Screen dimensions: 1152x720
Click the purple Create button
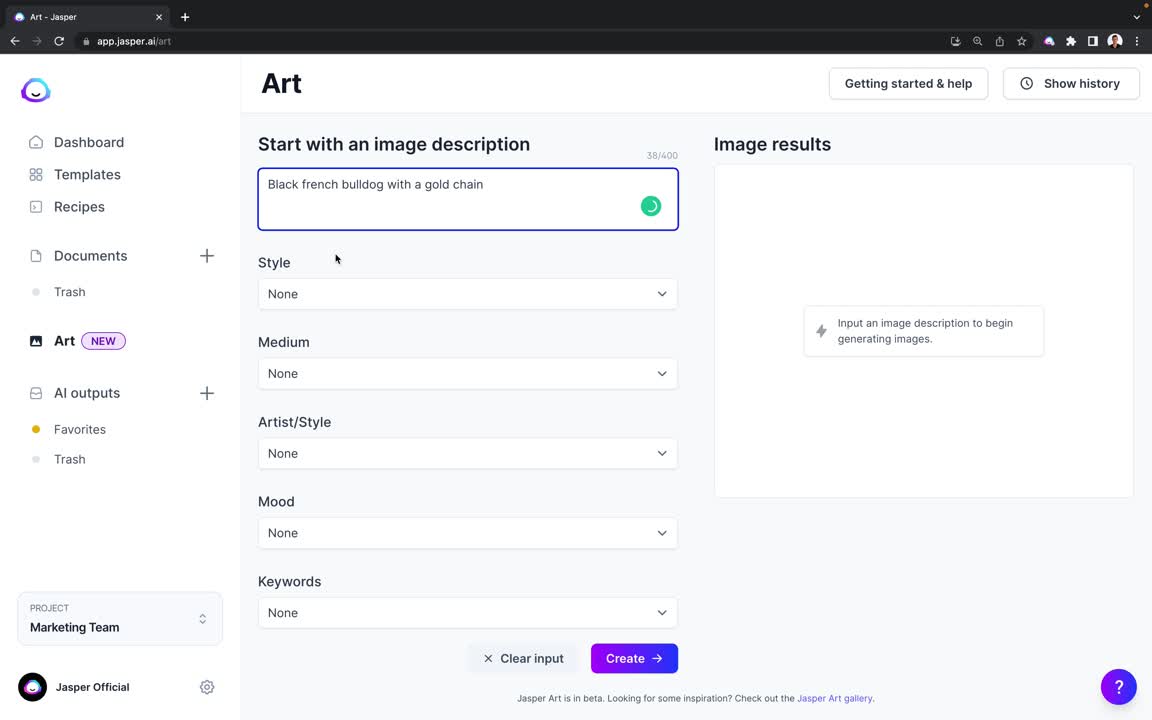tap(634, 658)
